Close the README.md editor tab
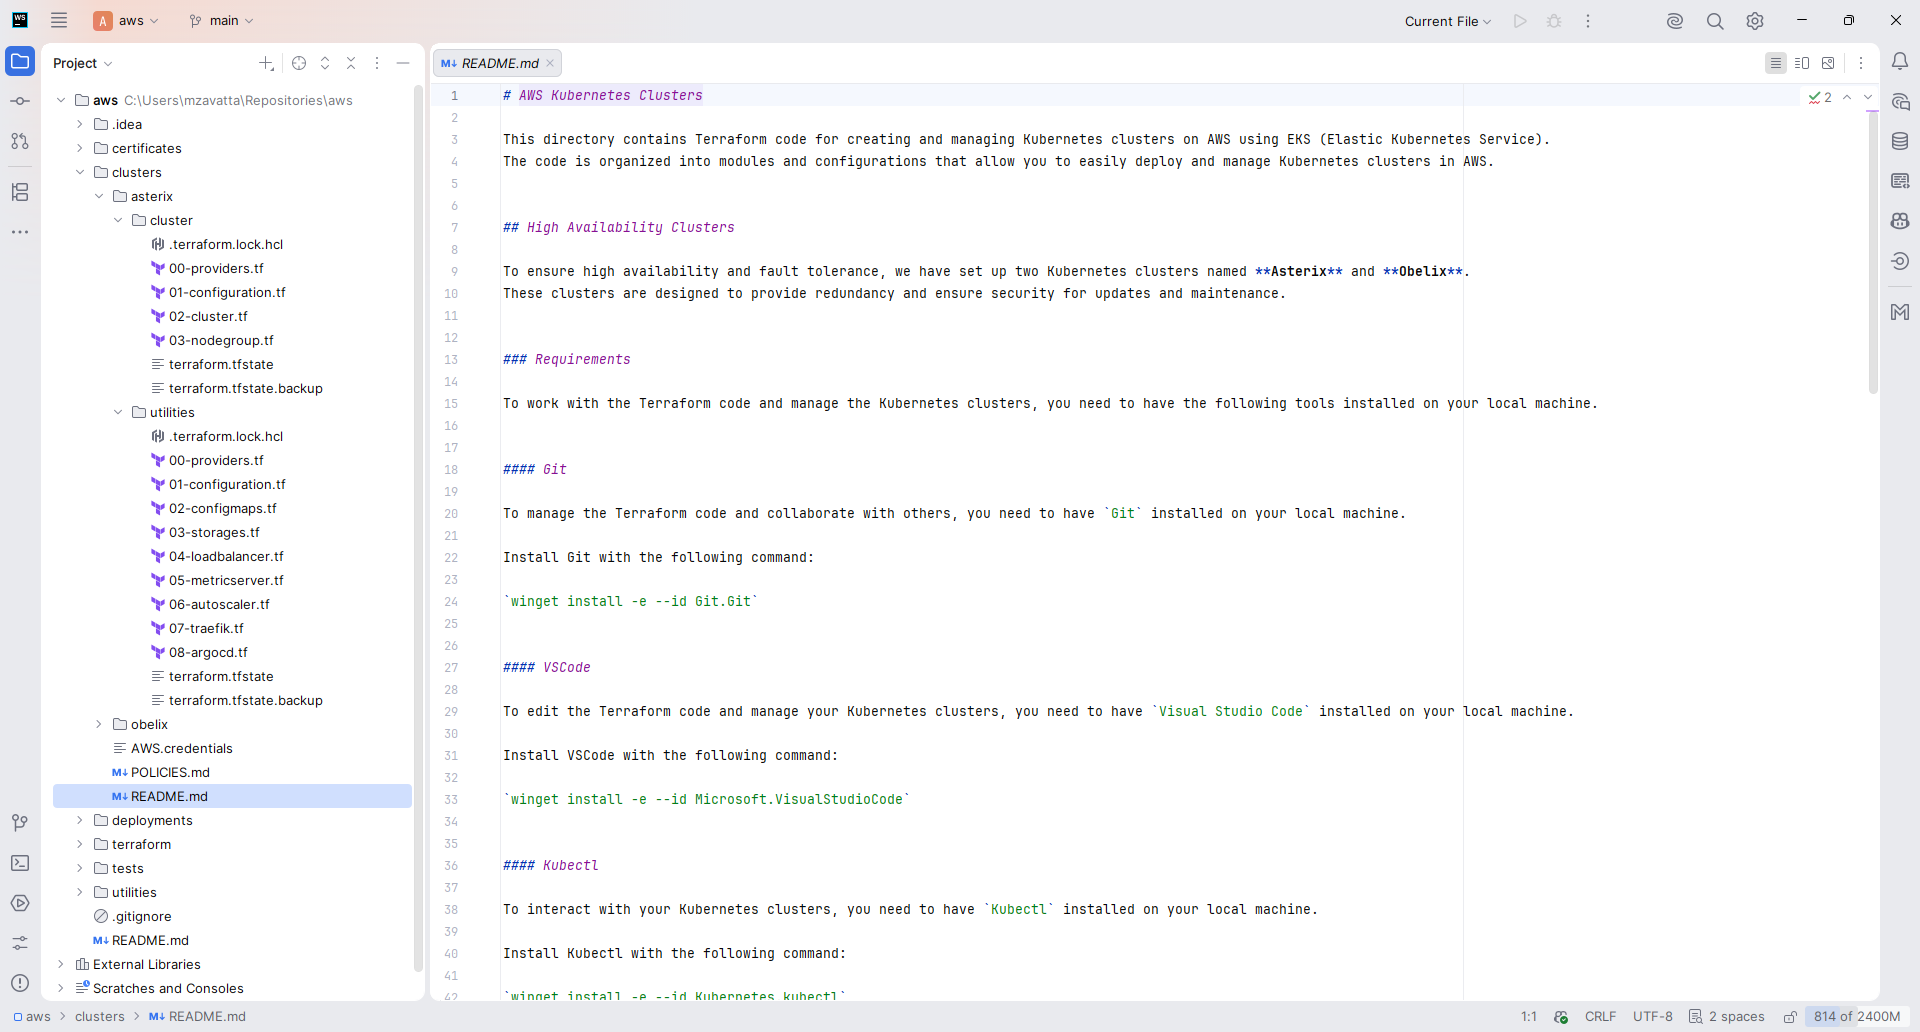Screen dimensions: 1920x1032 [550, 63]
